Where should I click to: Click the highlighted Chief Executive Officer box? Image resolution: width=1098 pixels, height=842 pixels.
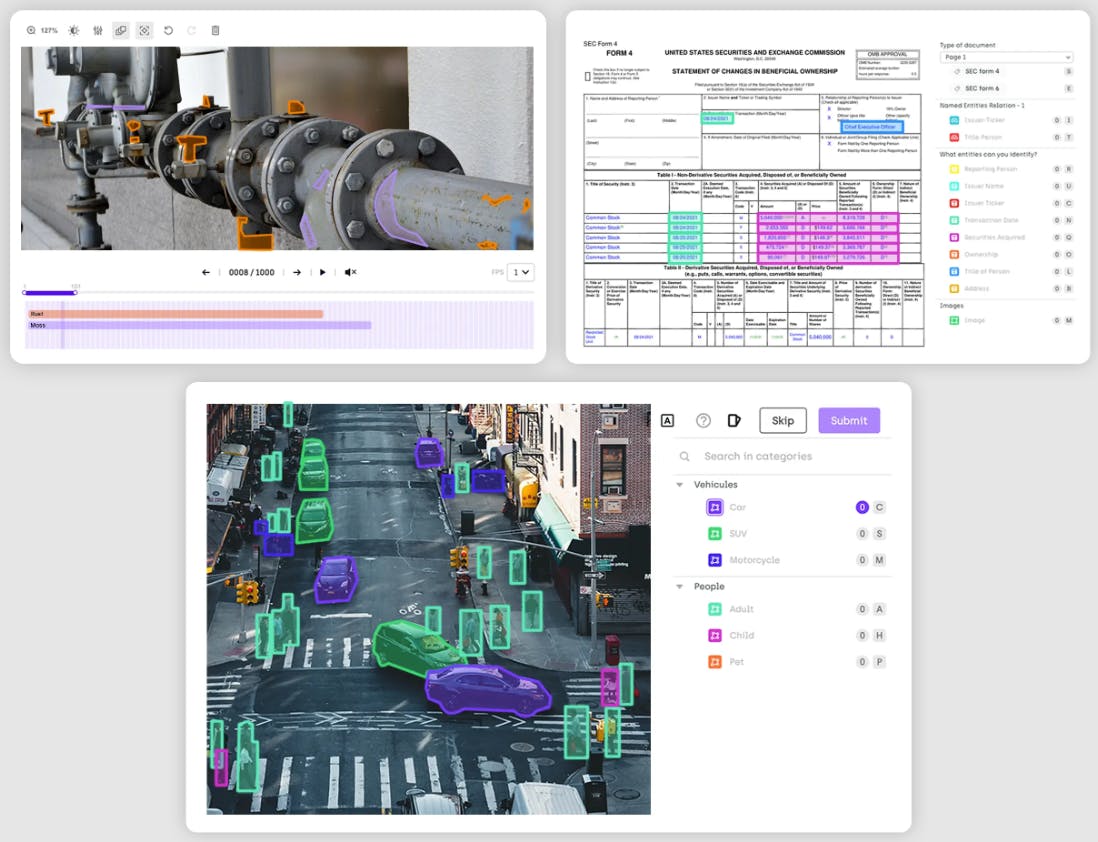tap(872, 127)
